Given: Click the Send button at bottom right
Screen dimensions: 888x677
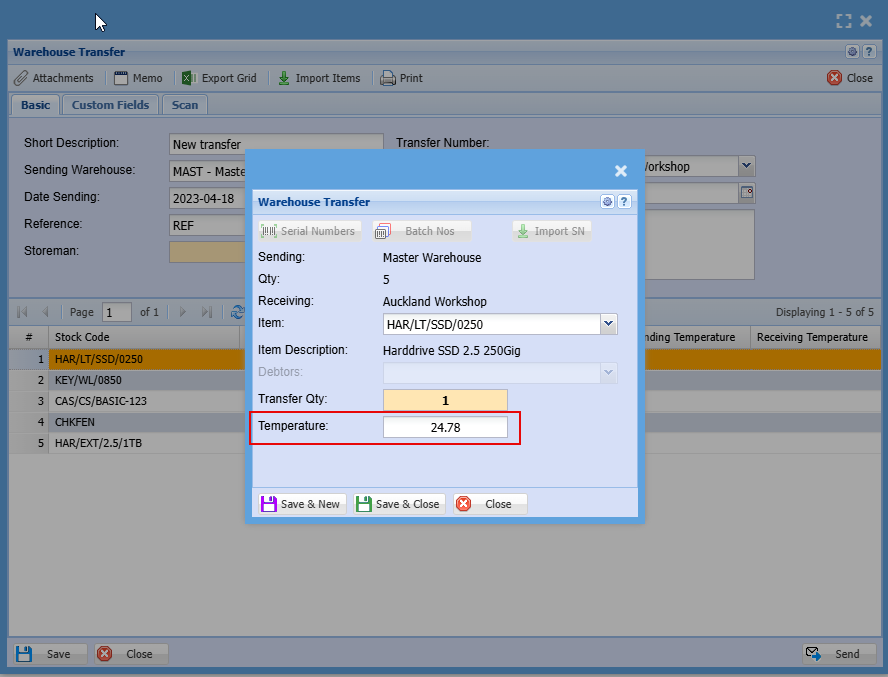Looking at the screenshot, I should [x=836, y=654].
